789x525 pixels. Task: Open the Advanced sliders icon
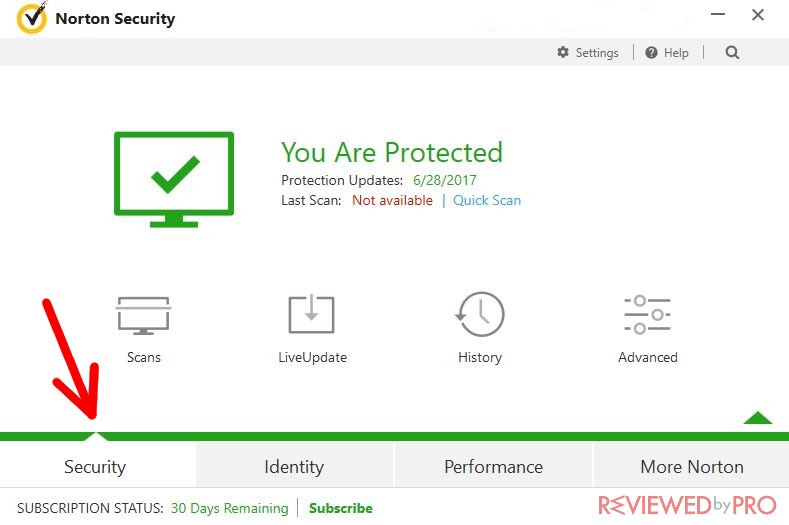648,315
